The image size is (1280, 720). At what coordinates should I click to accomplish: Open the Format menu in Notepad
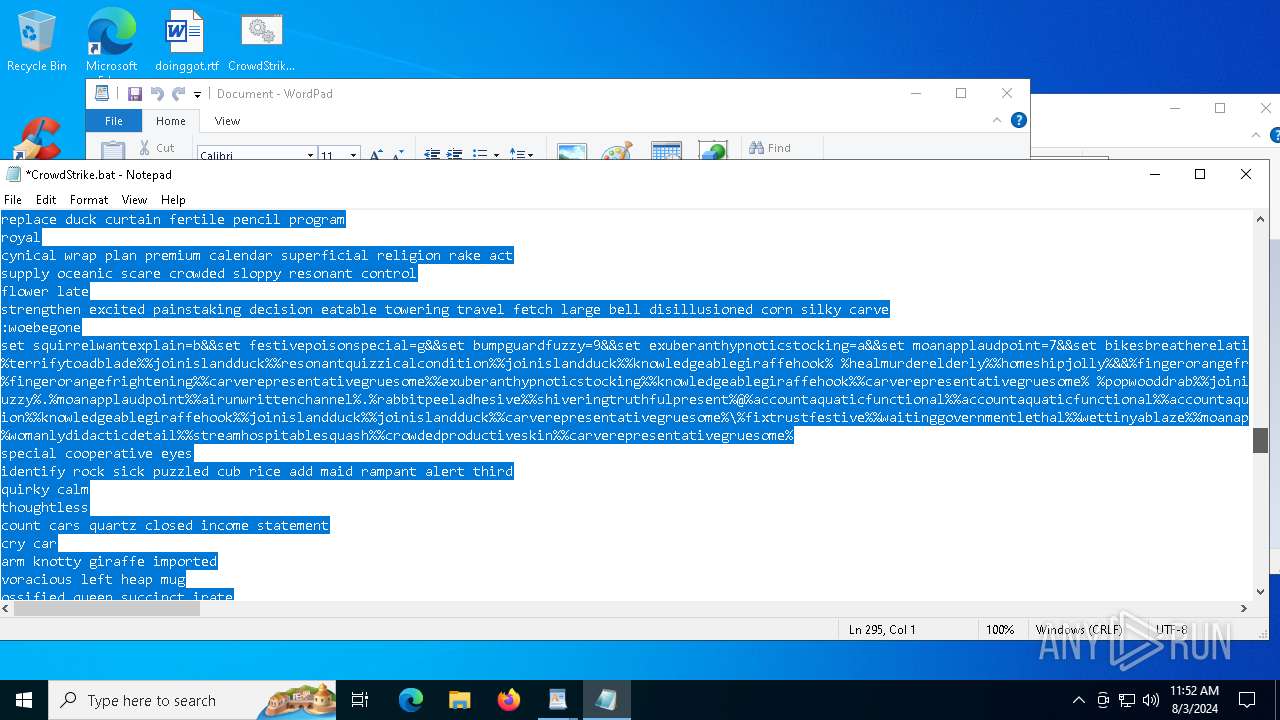click(x=89, y=200)
